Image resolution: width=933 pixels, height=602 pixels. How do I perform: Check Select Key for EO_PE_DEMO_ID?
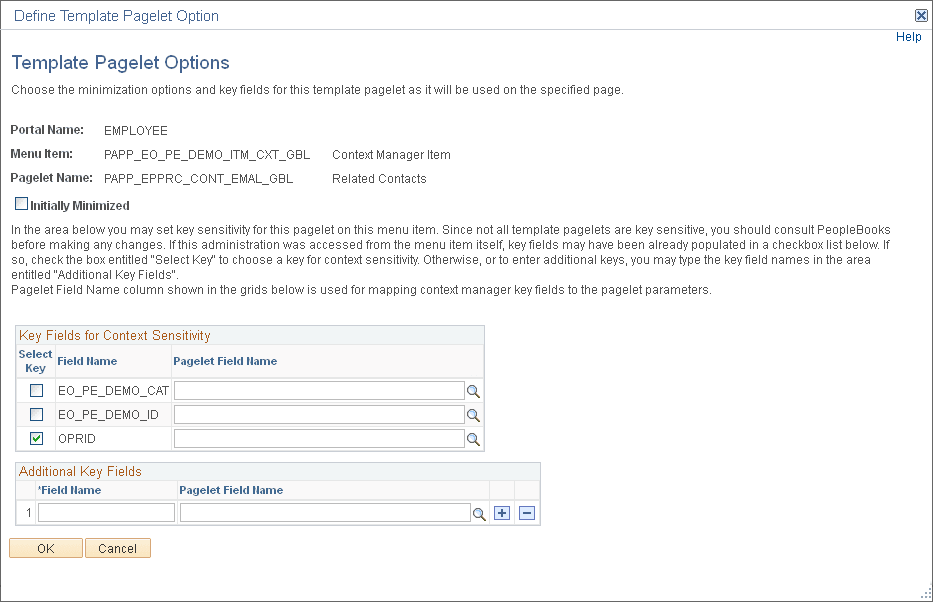pyautogui.click(x=35, y=414)
